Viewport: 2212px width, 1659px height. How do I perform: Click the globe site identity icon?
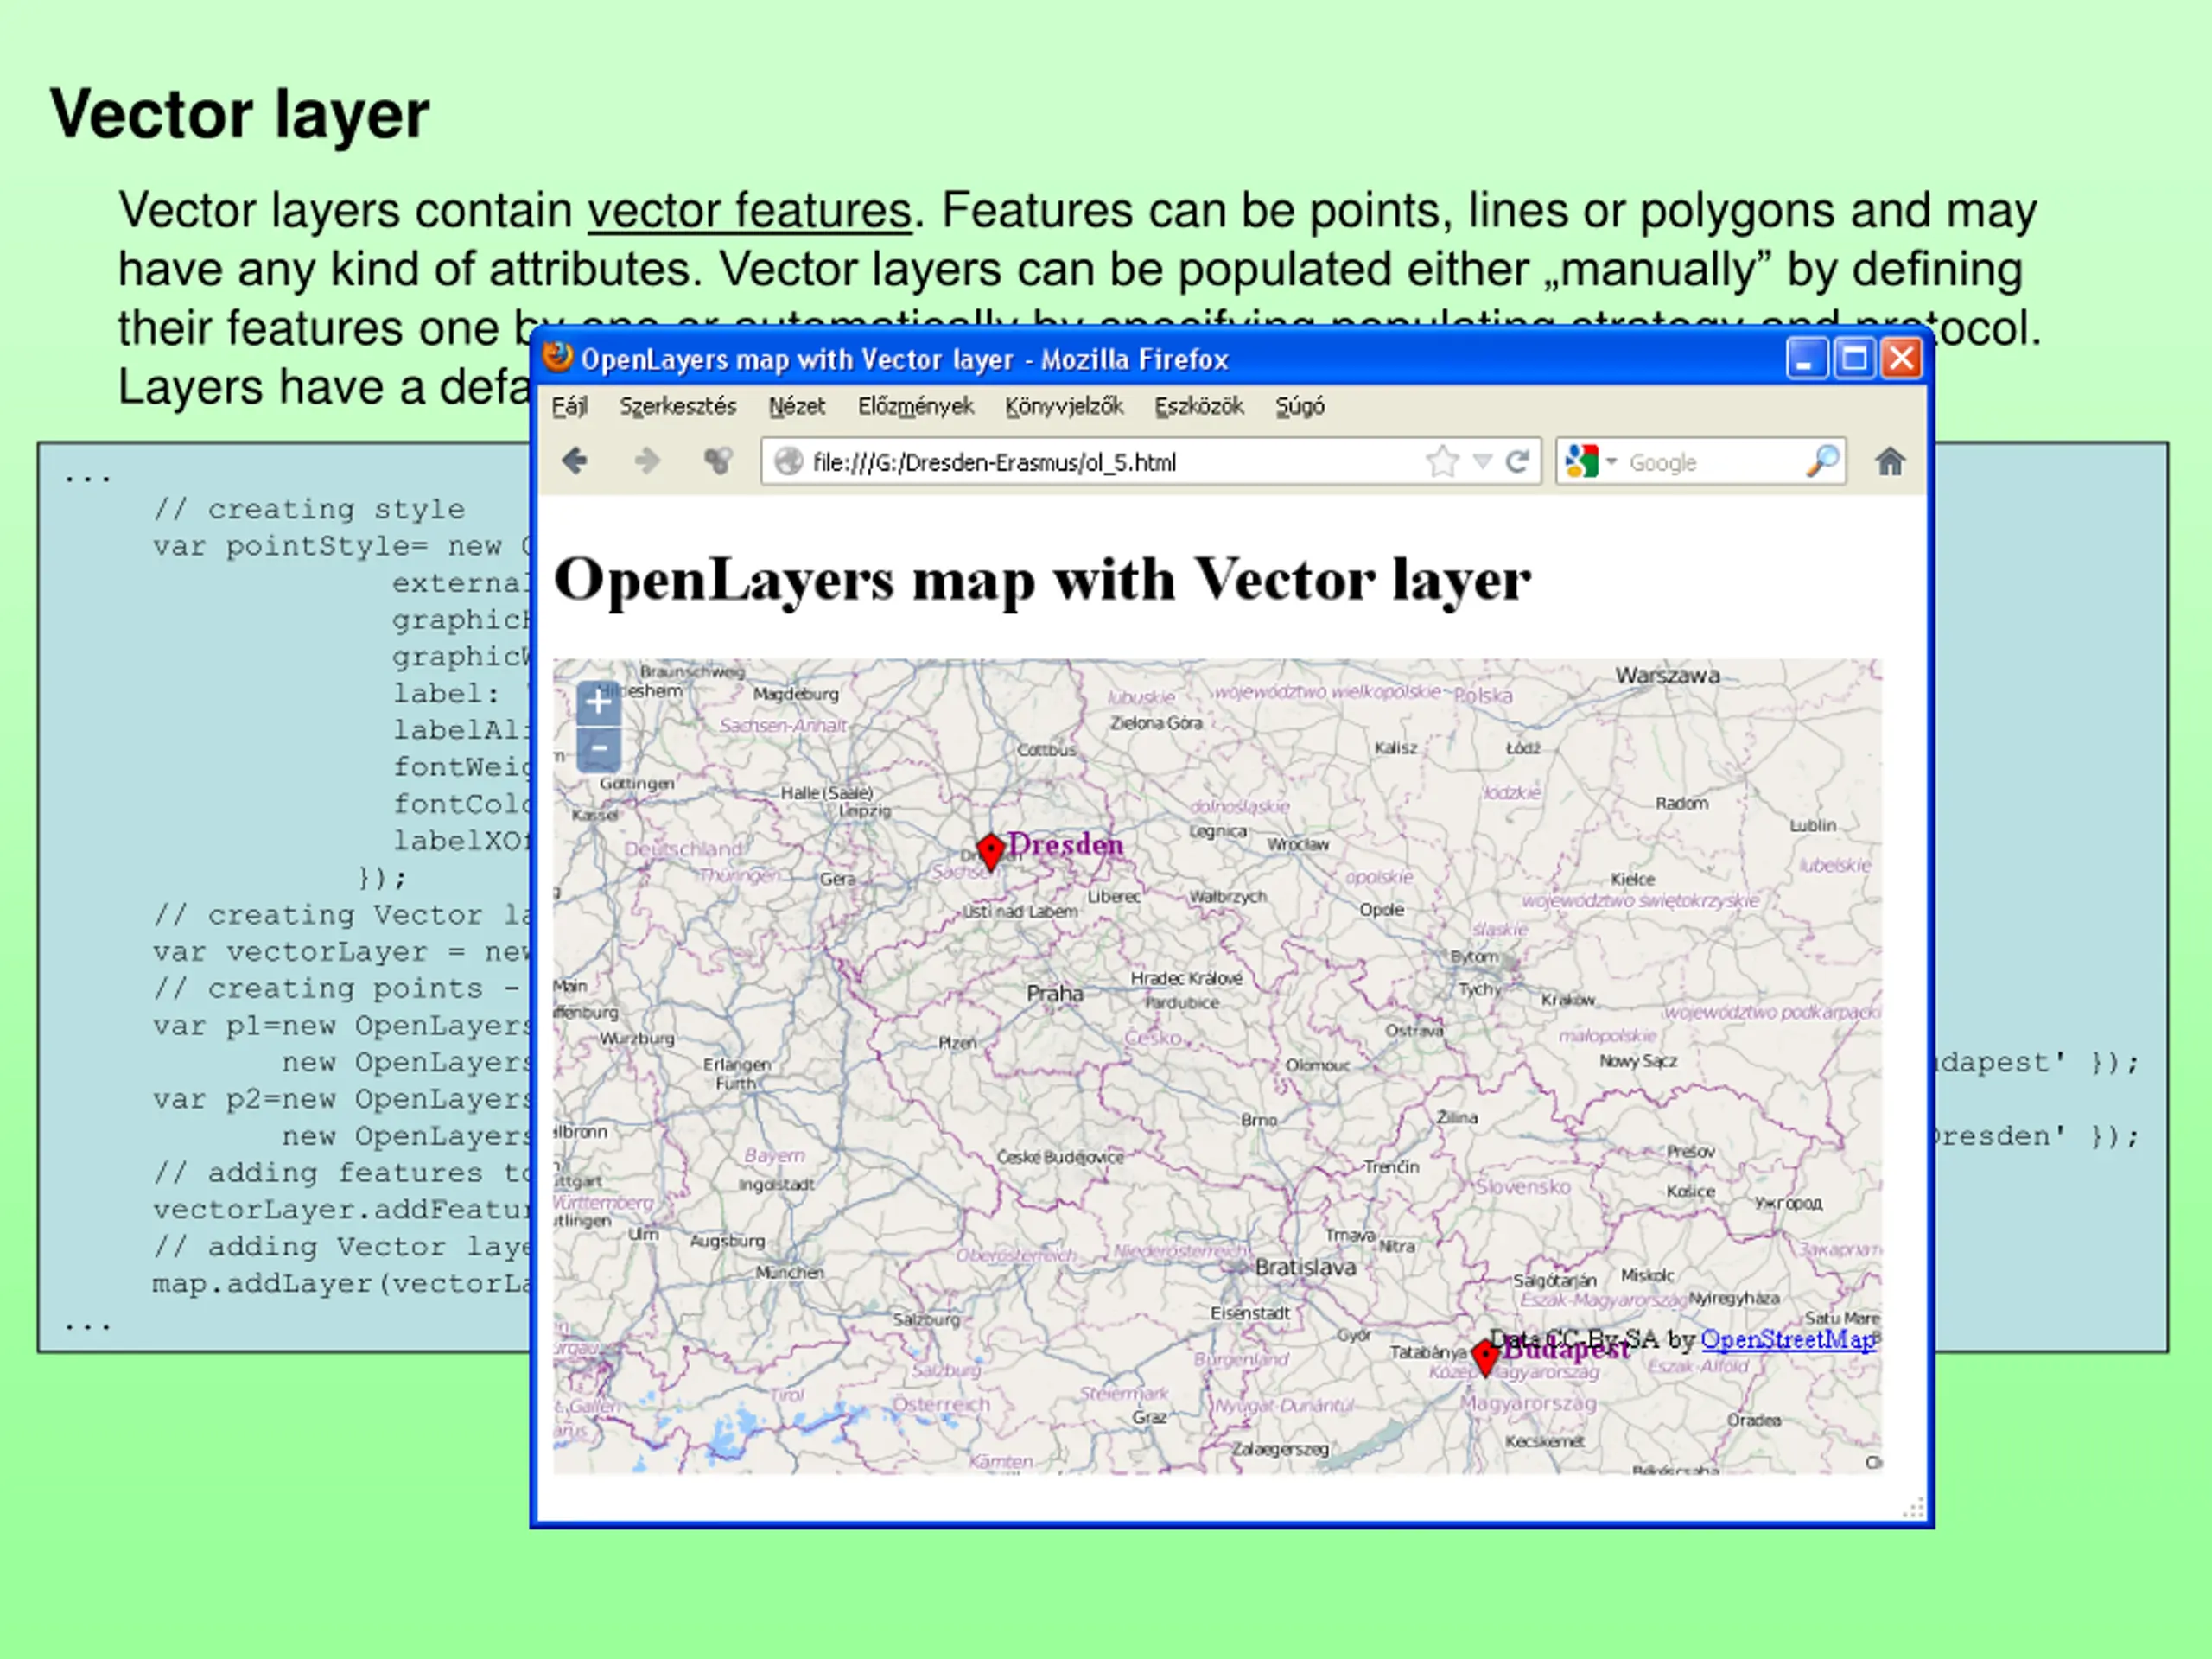point(789,461)
